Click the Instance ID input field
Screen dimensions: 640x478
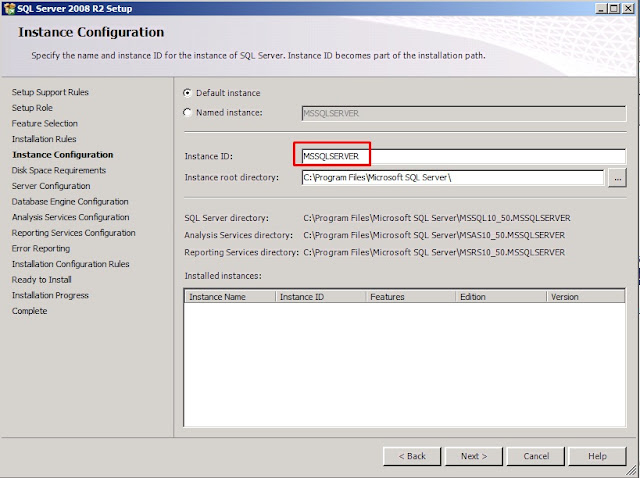(x=464, y=156)
